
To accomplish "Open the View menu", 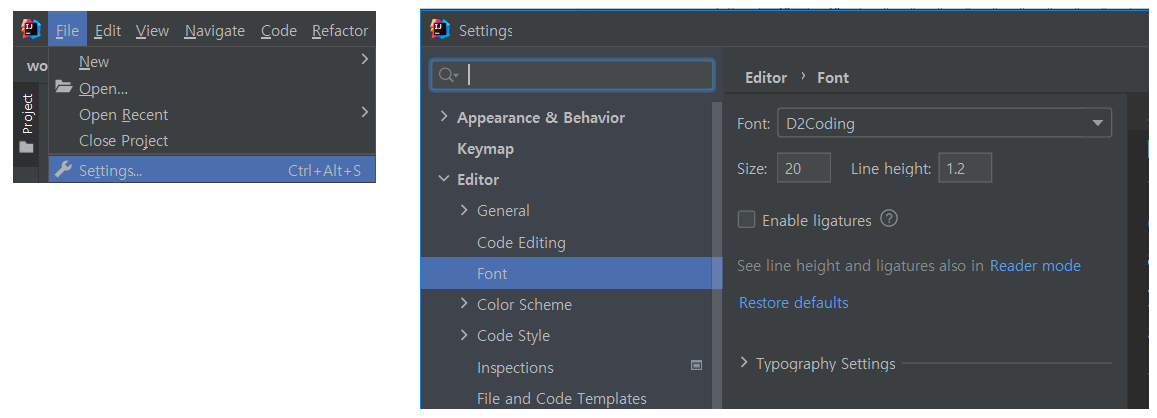I will [153, 30].
